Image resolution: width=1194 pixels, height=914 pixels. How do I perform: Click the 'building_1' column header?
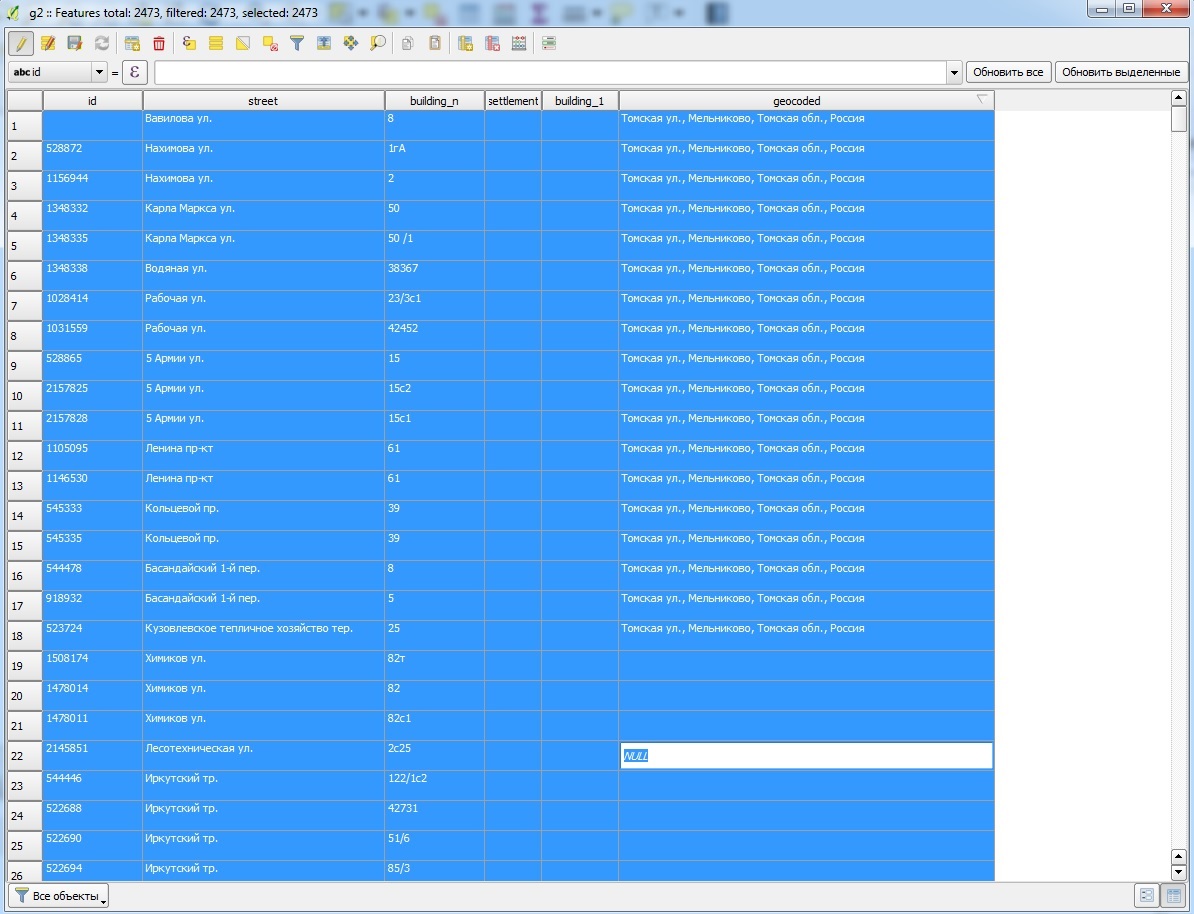coord(579,101)
